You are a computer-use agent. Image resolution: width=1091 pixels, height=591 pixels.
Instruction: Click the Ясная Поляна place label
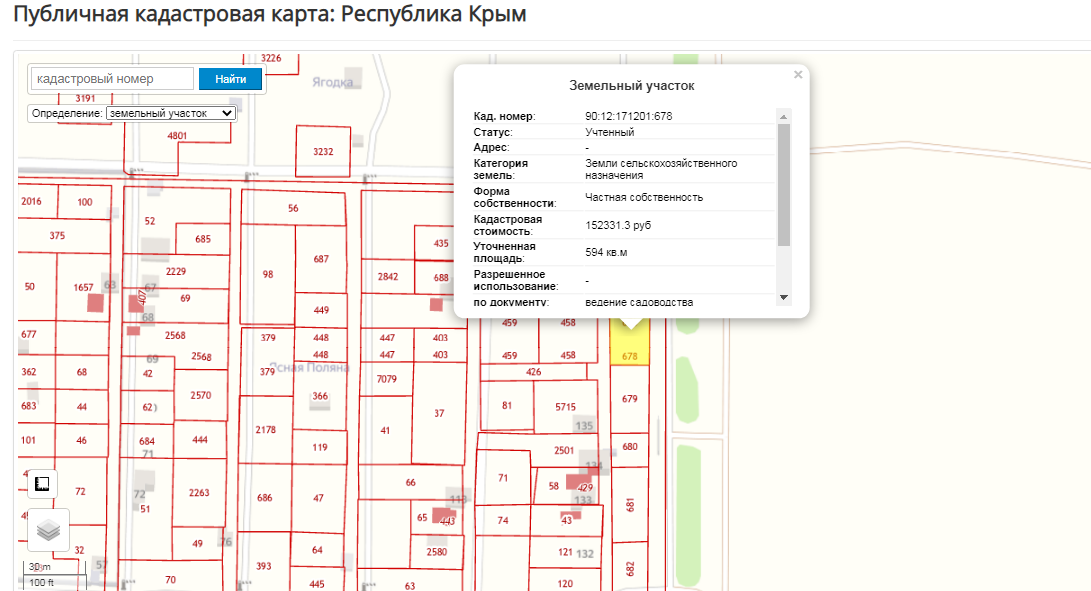click(309, 368)
